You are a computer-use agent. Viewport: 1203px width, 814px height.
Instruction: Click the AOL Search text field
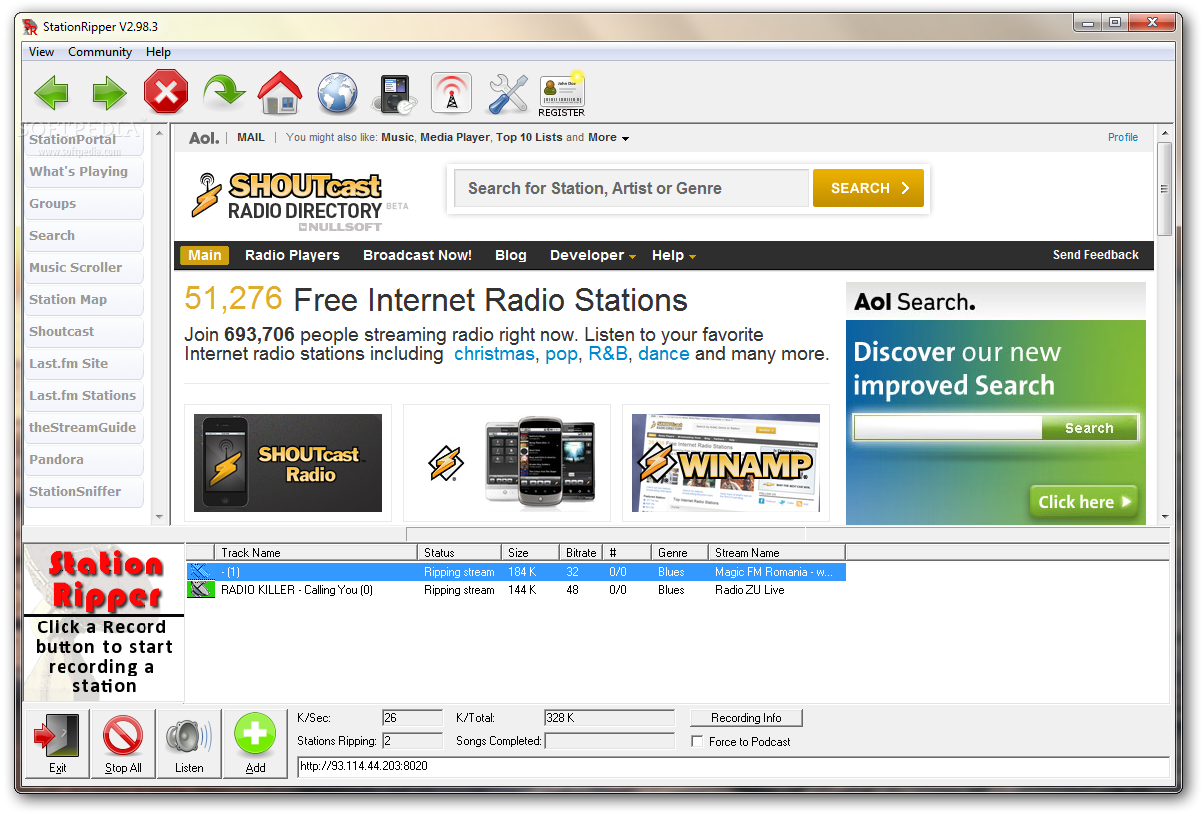947,428
